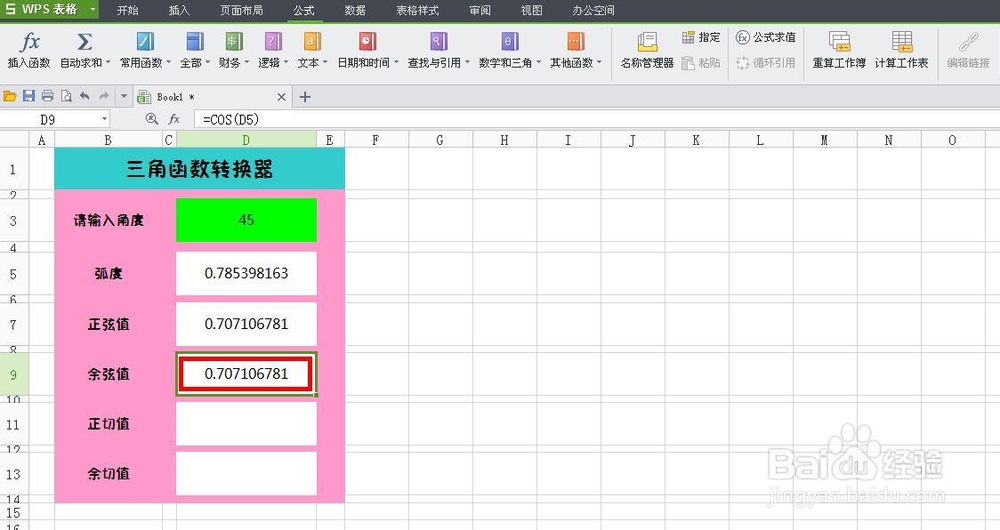
Task: Click the print preview icon
Action: tap(66, 96)
